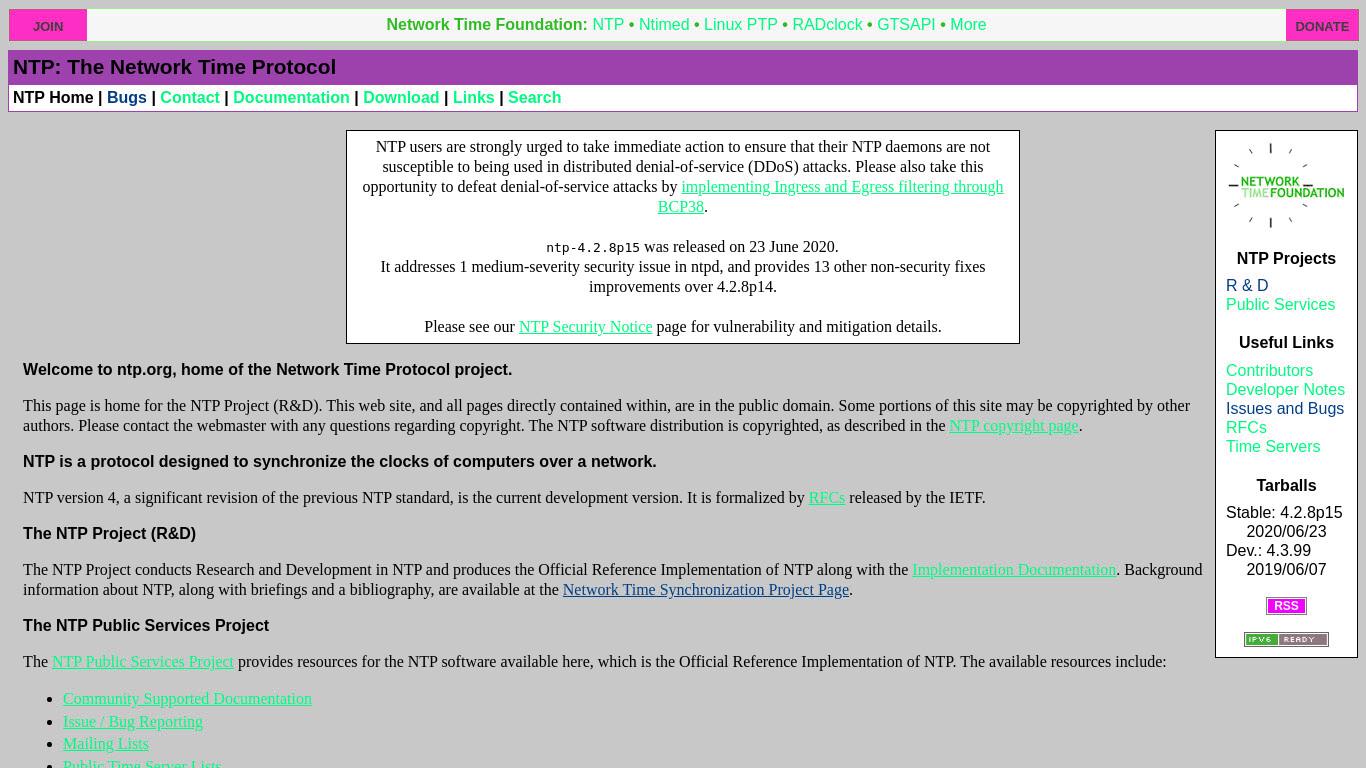Click the Network Time Foundation logo

(x=1286, y=186)
